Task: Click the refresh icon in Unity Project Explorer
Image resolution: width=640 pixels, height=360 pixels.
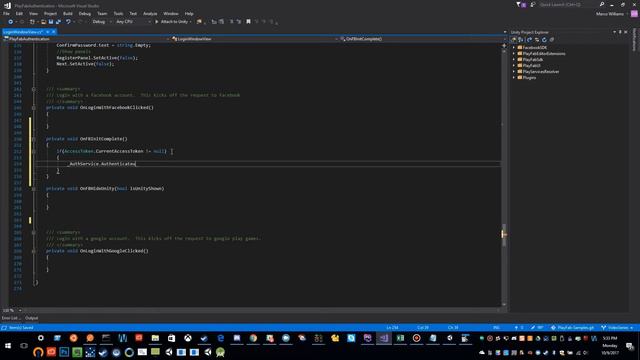Action: click(544, 40)
